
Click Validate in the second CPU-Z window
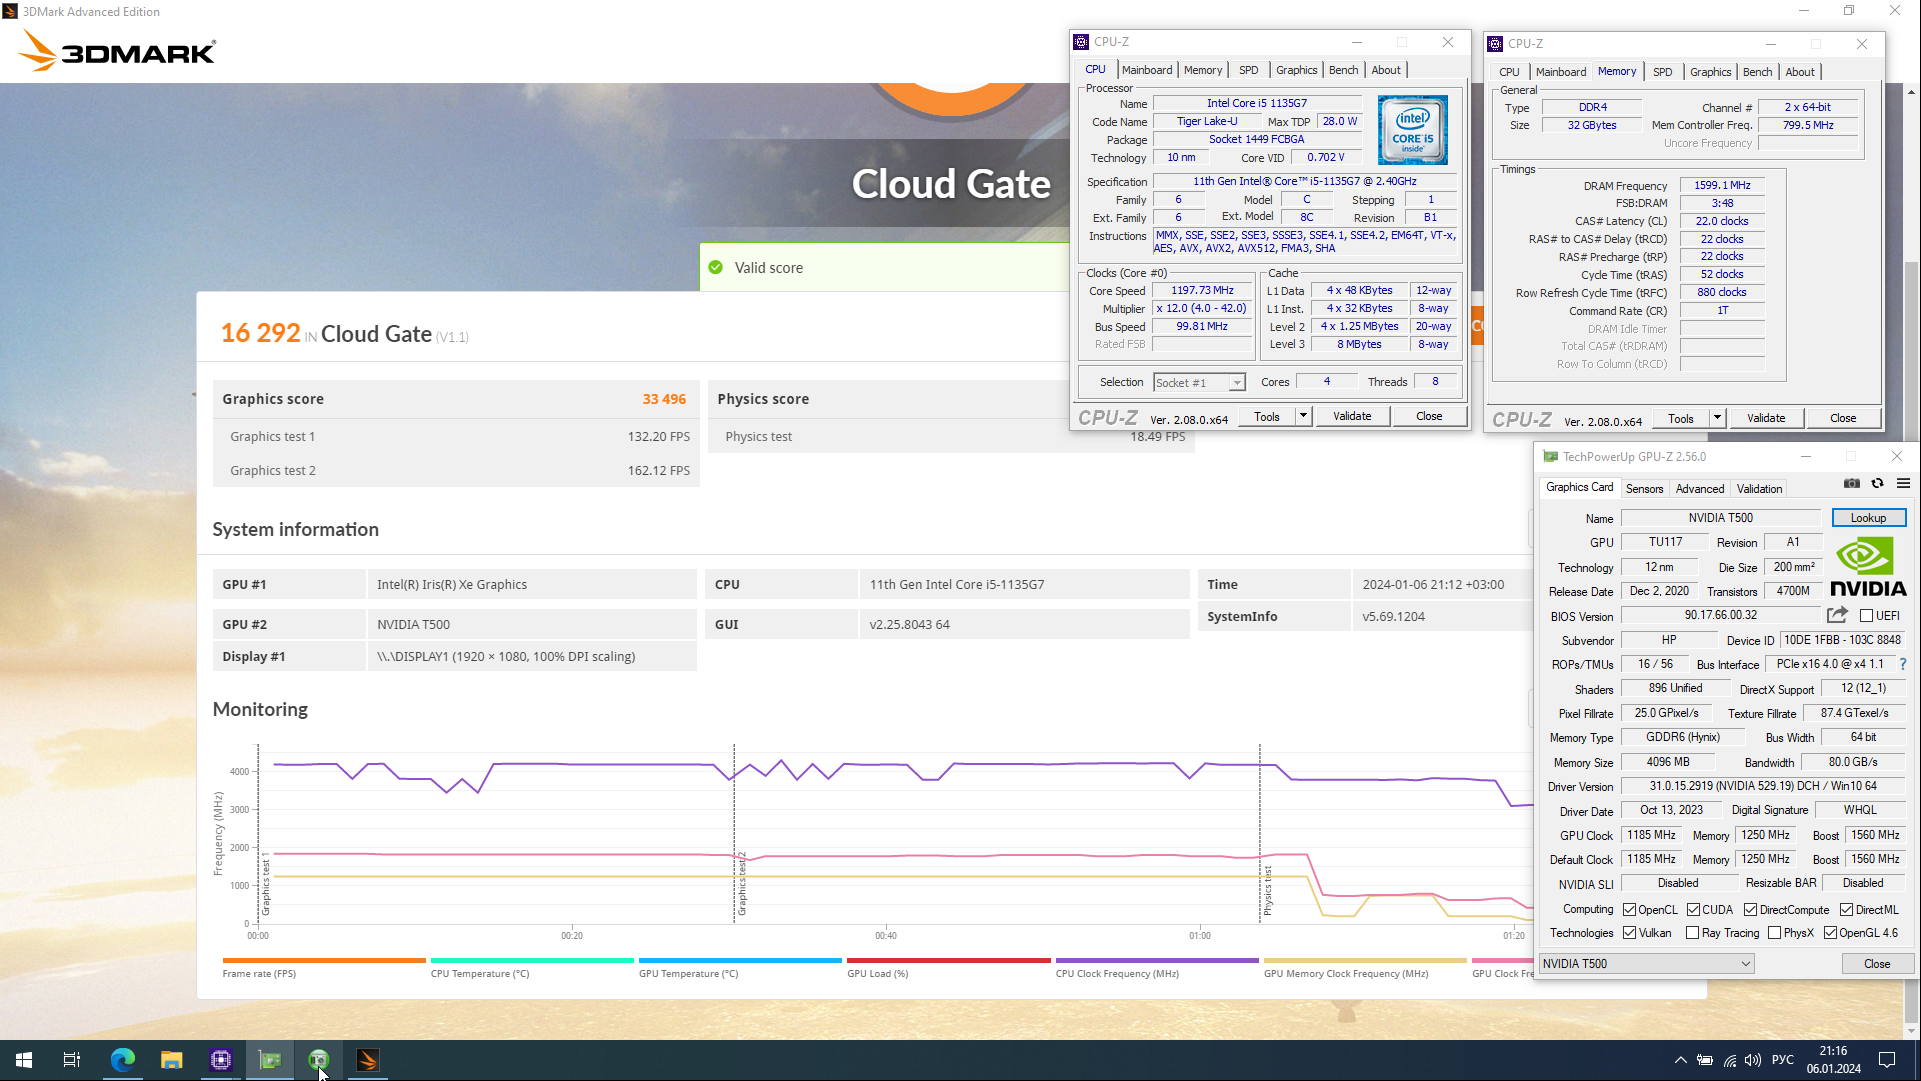pyautogui.click(x=1765, y=419)
